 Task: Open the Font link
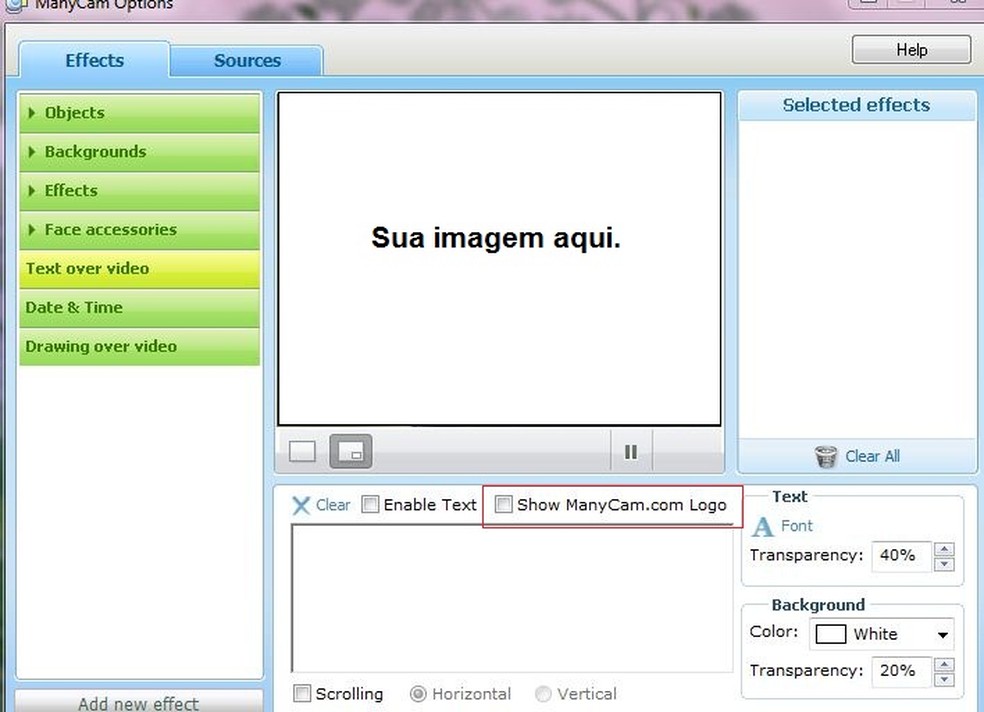[x=796, y=526]
